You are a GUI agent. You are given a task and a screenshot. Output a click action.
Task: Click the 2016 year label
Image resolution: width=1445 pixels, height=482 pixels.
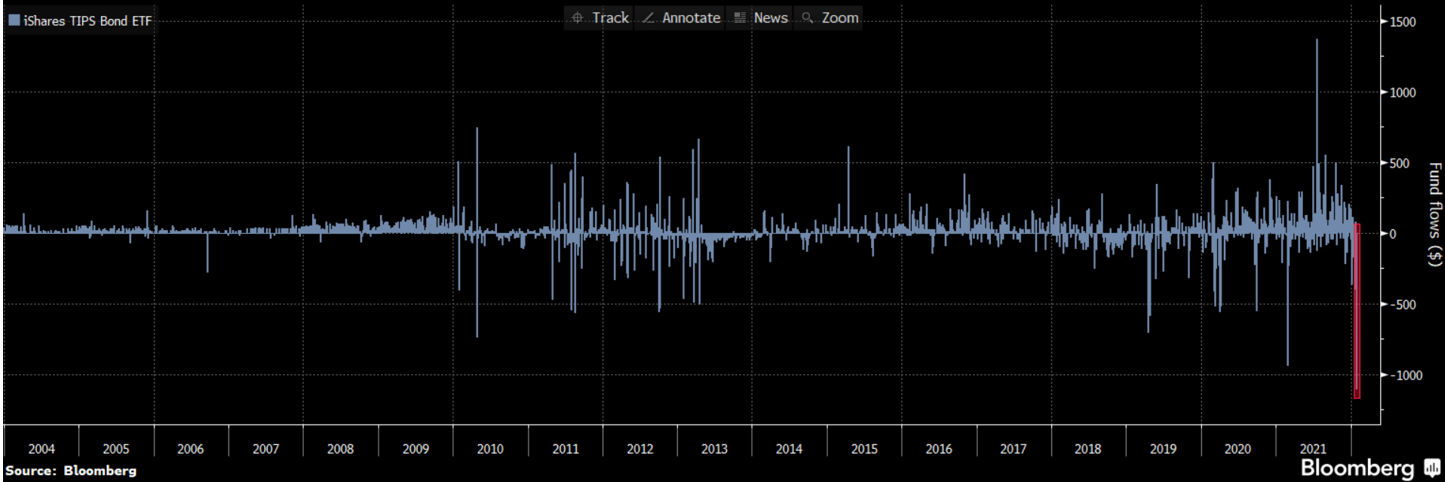[939, 449]
